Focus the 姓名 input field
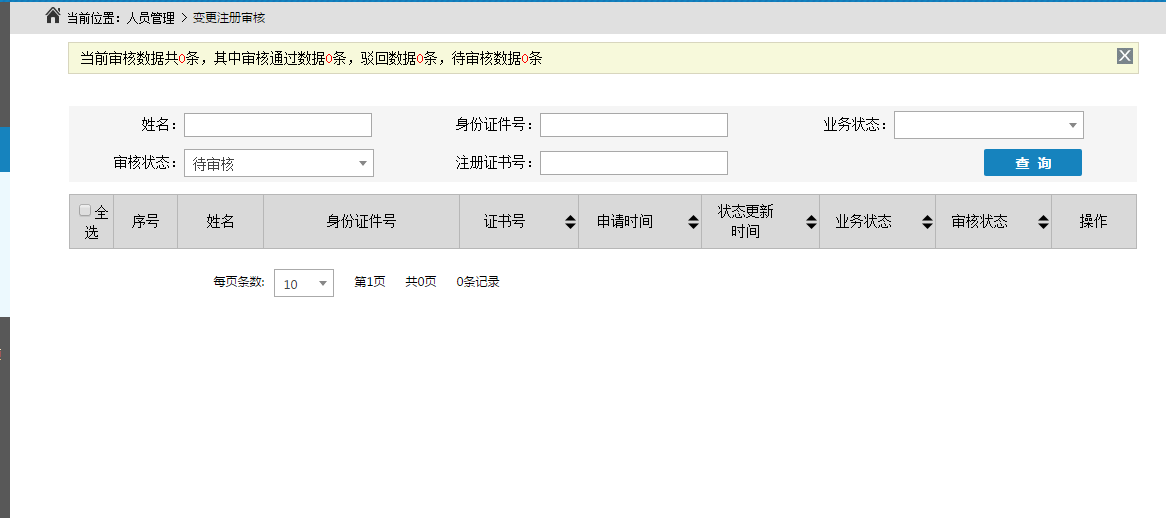 coord(277,125)
